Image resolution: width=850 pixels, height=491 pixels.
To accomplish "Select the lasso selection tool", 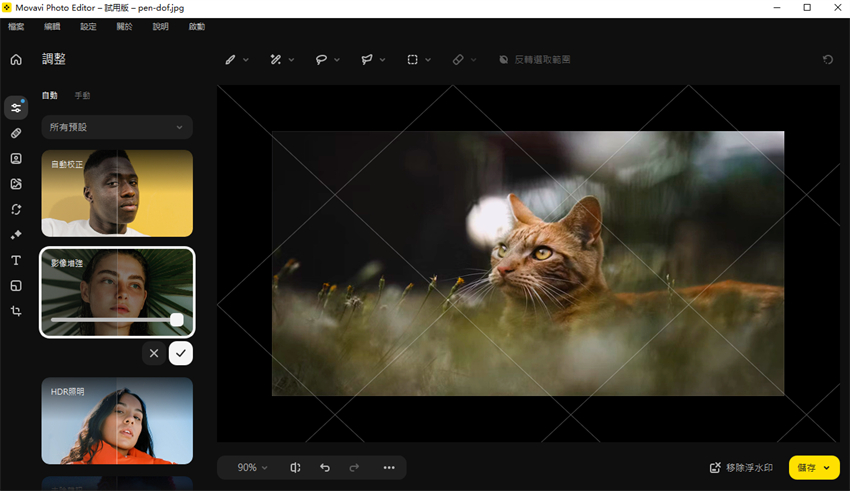I will (322, 60).
